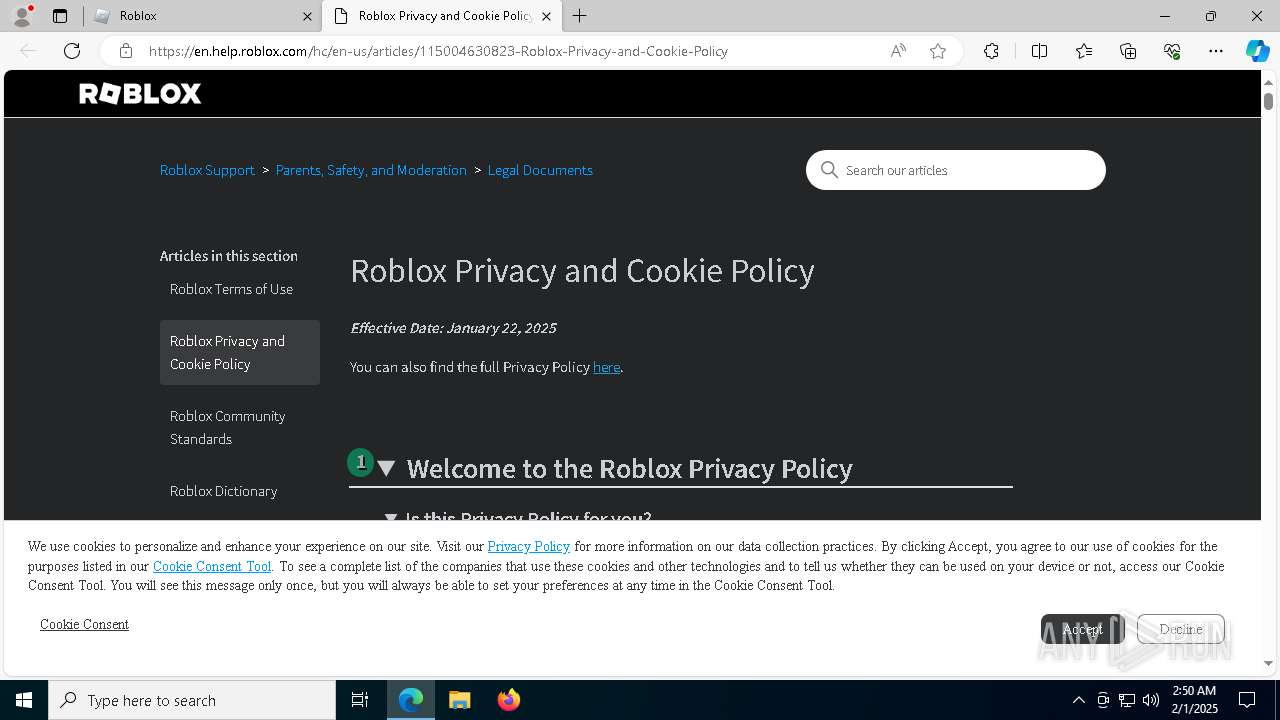This screenshot has width=1280, height=720.
Task: Click the scrollbar up arrow
Action: pyautogui.click(x=1268, y=81)
